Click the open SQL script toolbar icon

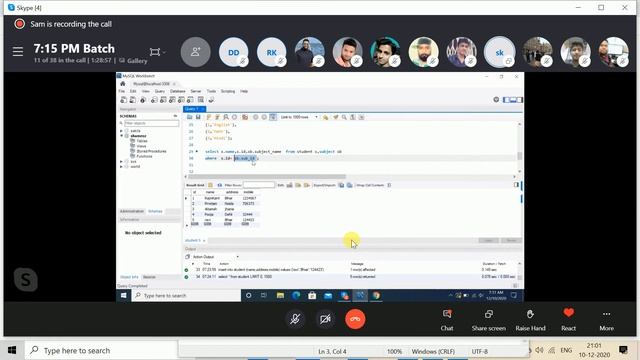(133, 100)
